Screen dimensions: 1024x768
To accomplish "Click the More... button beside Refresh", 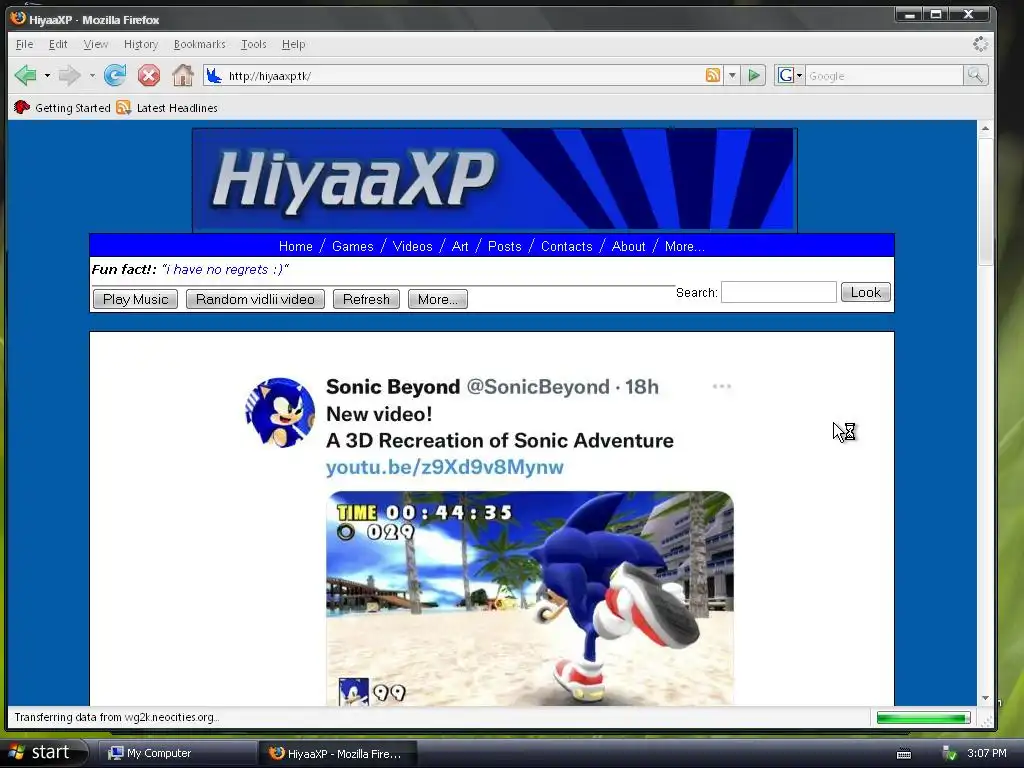I will point(438,299).
